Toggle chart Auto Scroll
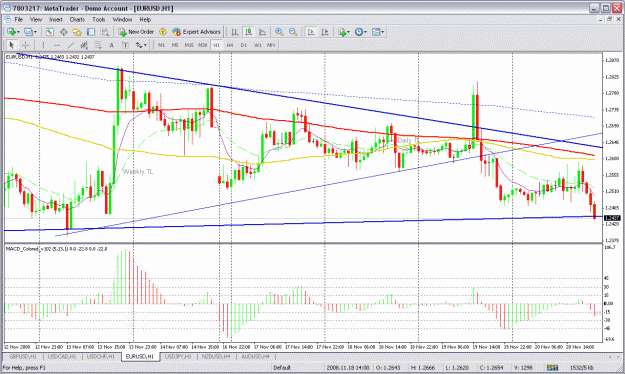 coord(311,32)
